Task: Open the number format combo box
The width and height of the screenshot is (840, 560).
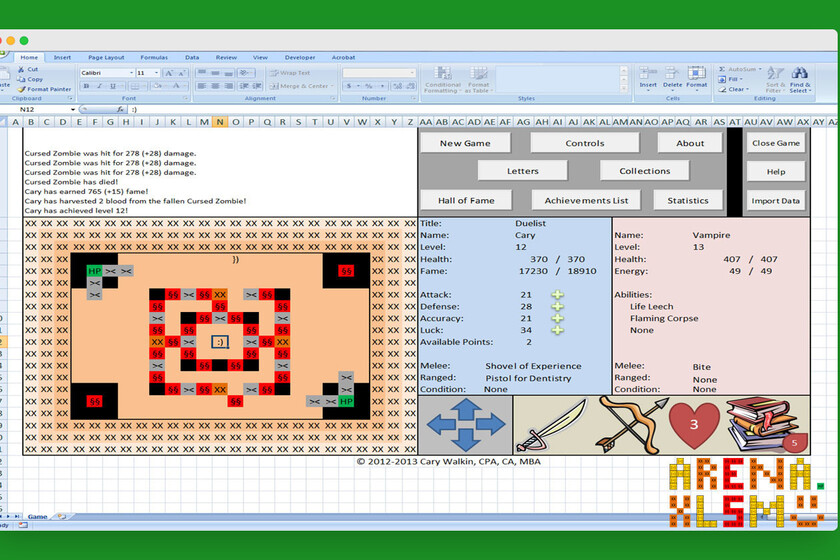Action: pyautogui.click(x=379, y=73)
